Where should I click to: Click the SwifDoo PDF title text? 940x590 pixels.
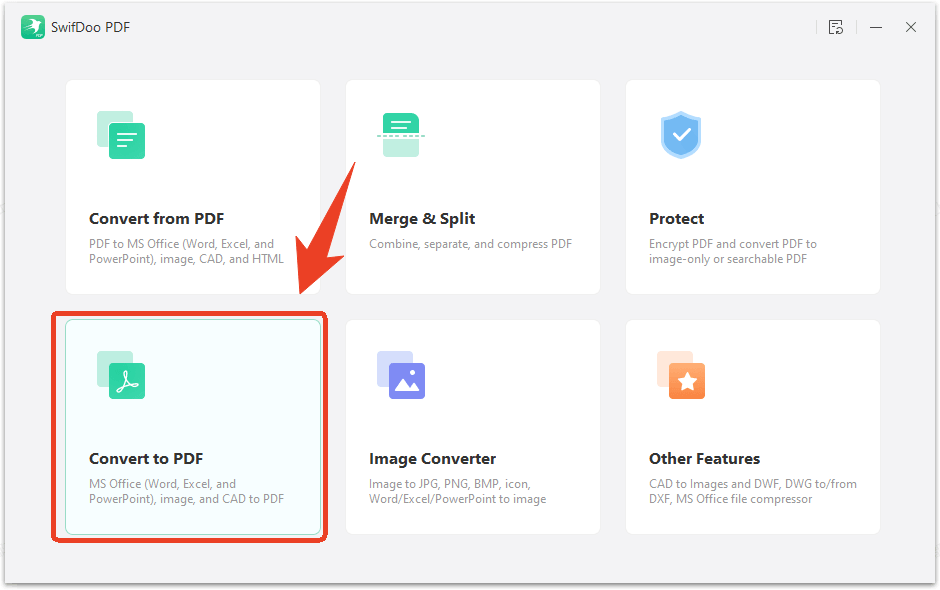91,27
